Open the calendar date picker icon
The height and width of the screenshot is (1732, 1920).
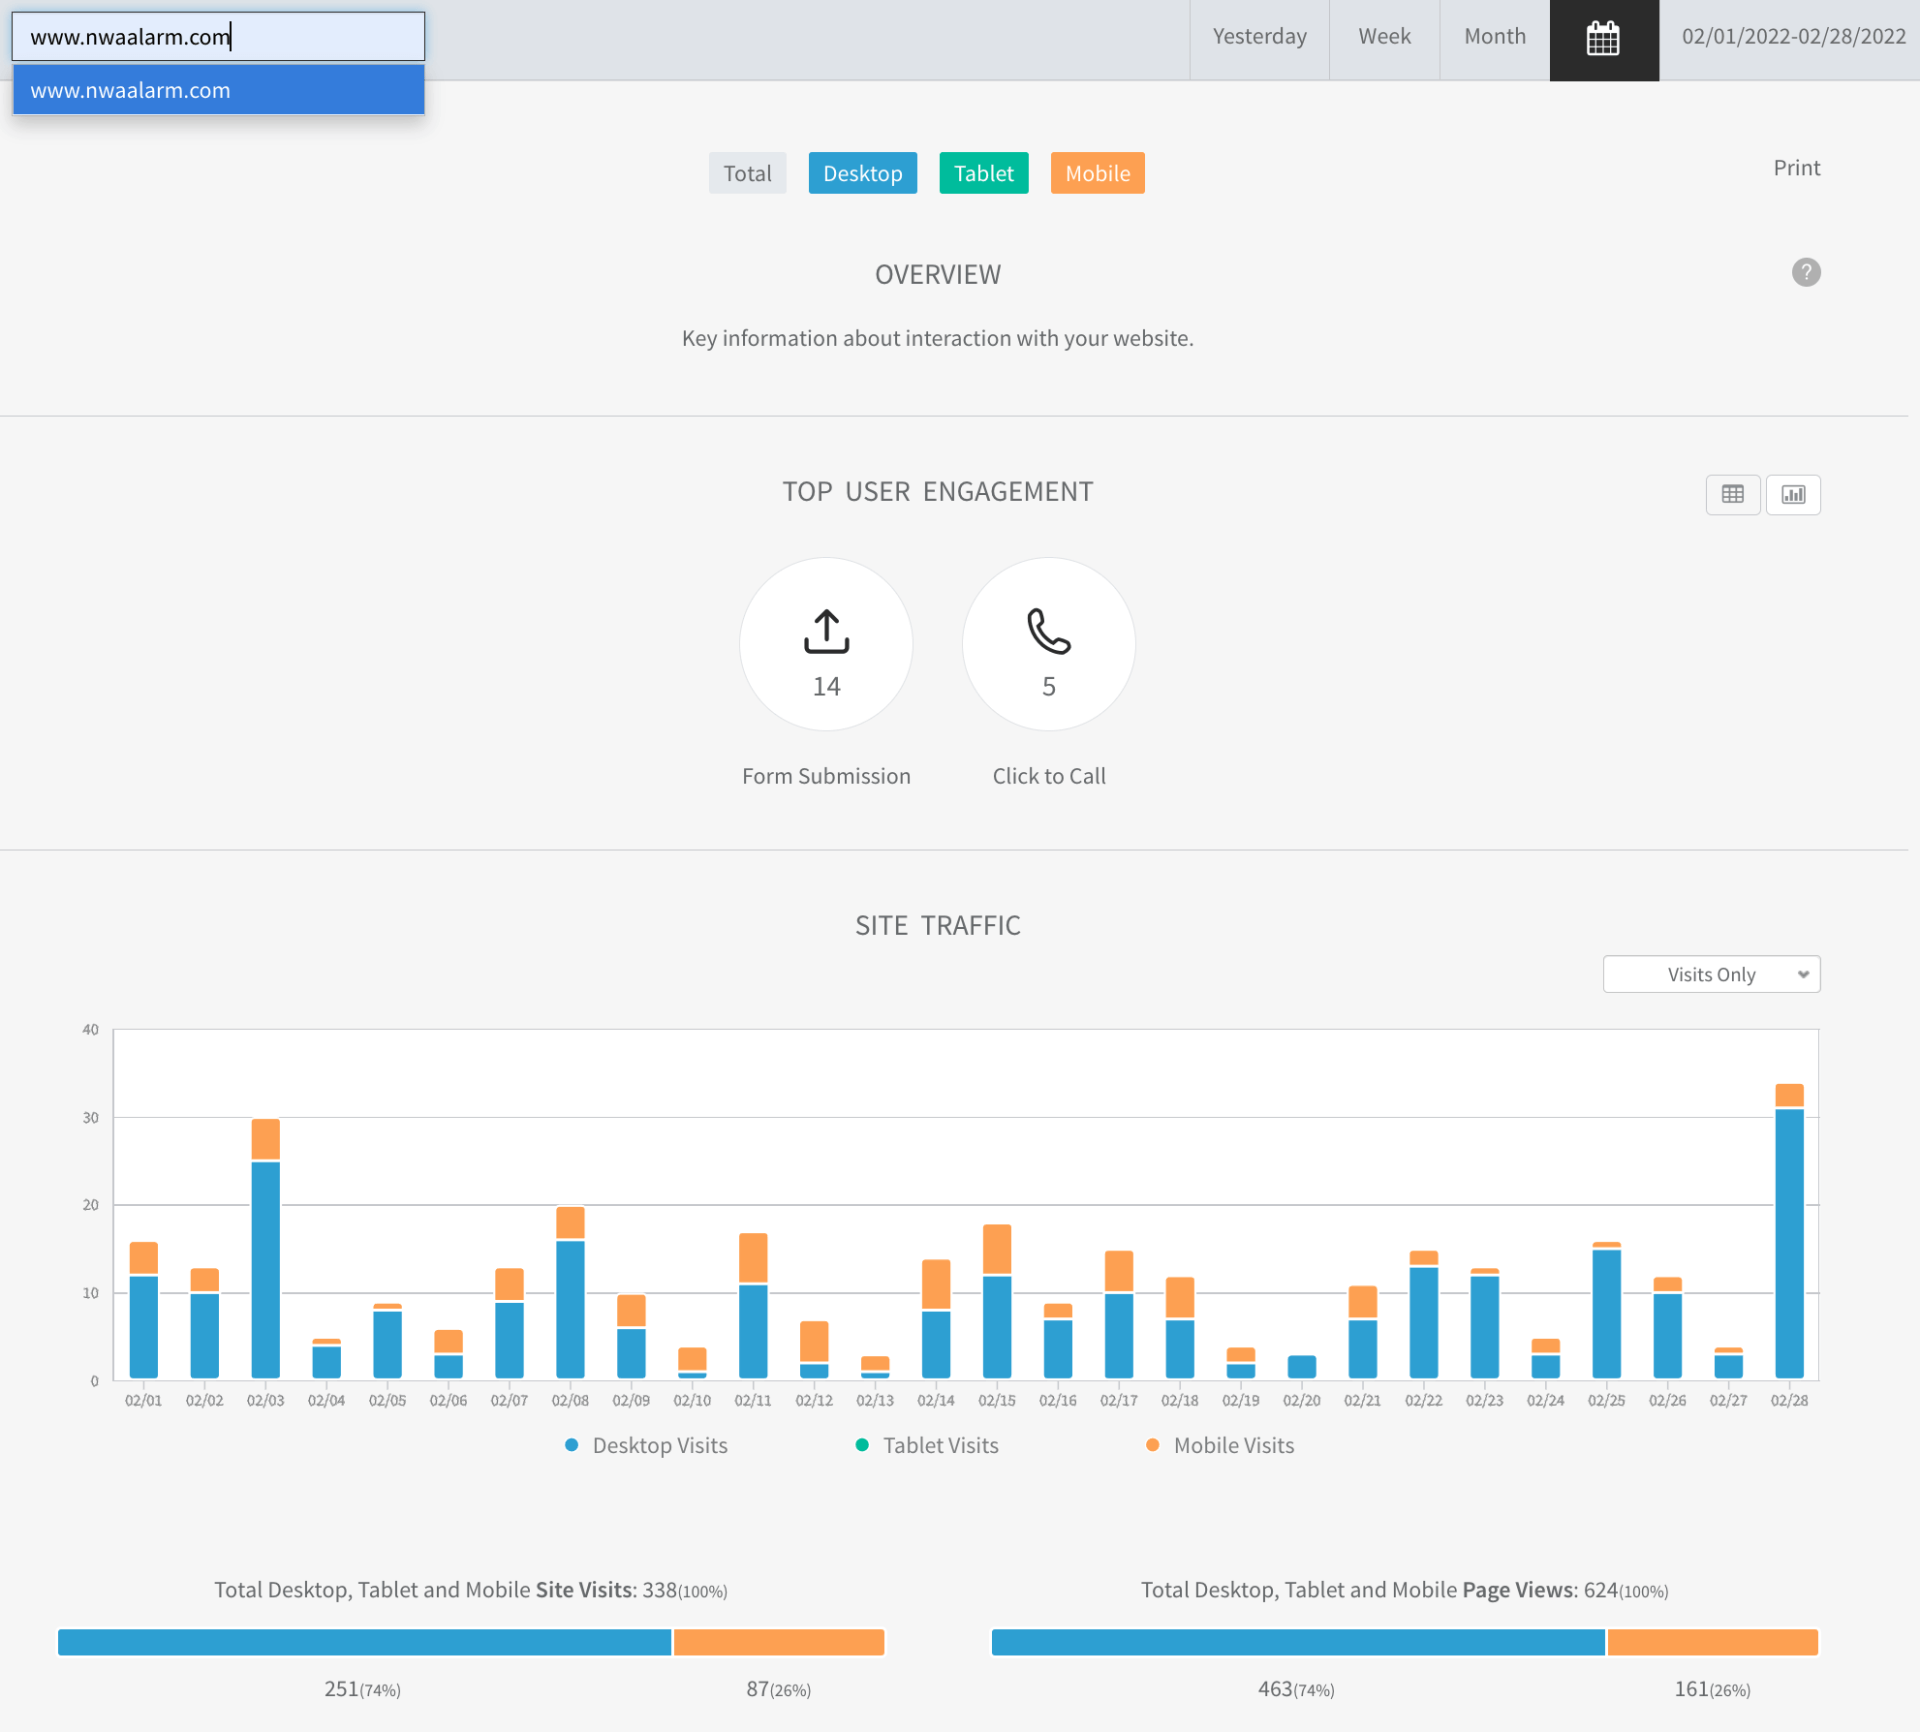pyautogui.click(x=1603, y=39)
